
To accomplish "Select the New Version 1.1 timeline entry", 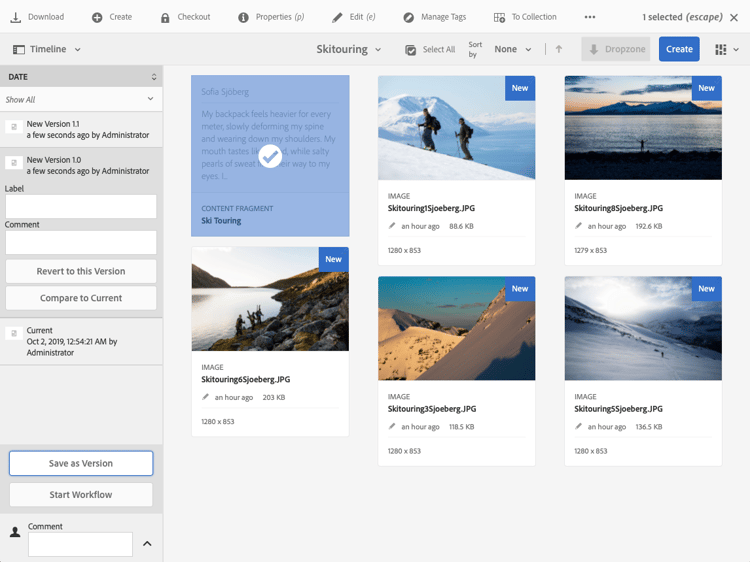I will pyautogui.click(x=81, y=130).
